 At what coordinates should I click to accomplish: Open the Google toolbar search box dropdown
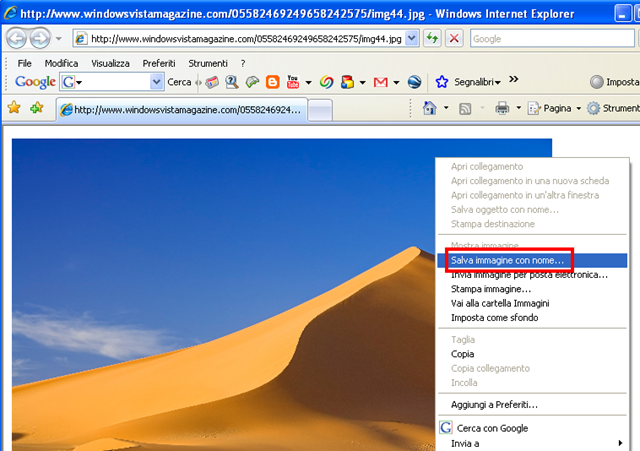pos(156,82)
